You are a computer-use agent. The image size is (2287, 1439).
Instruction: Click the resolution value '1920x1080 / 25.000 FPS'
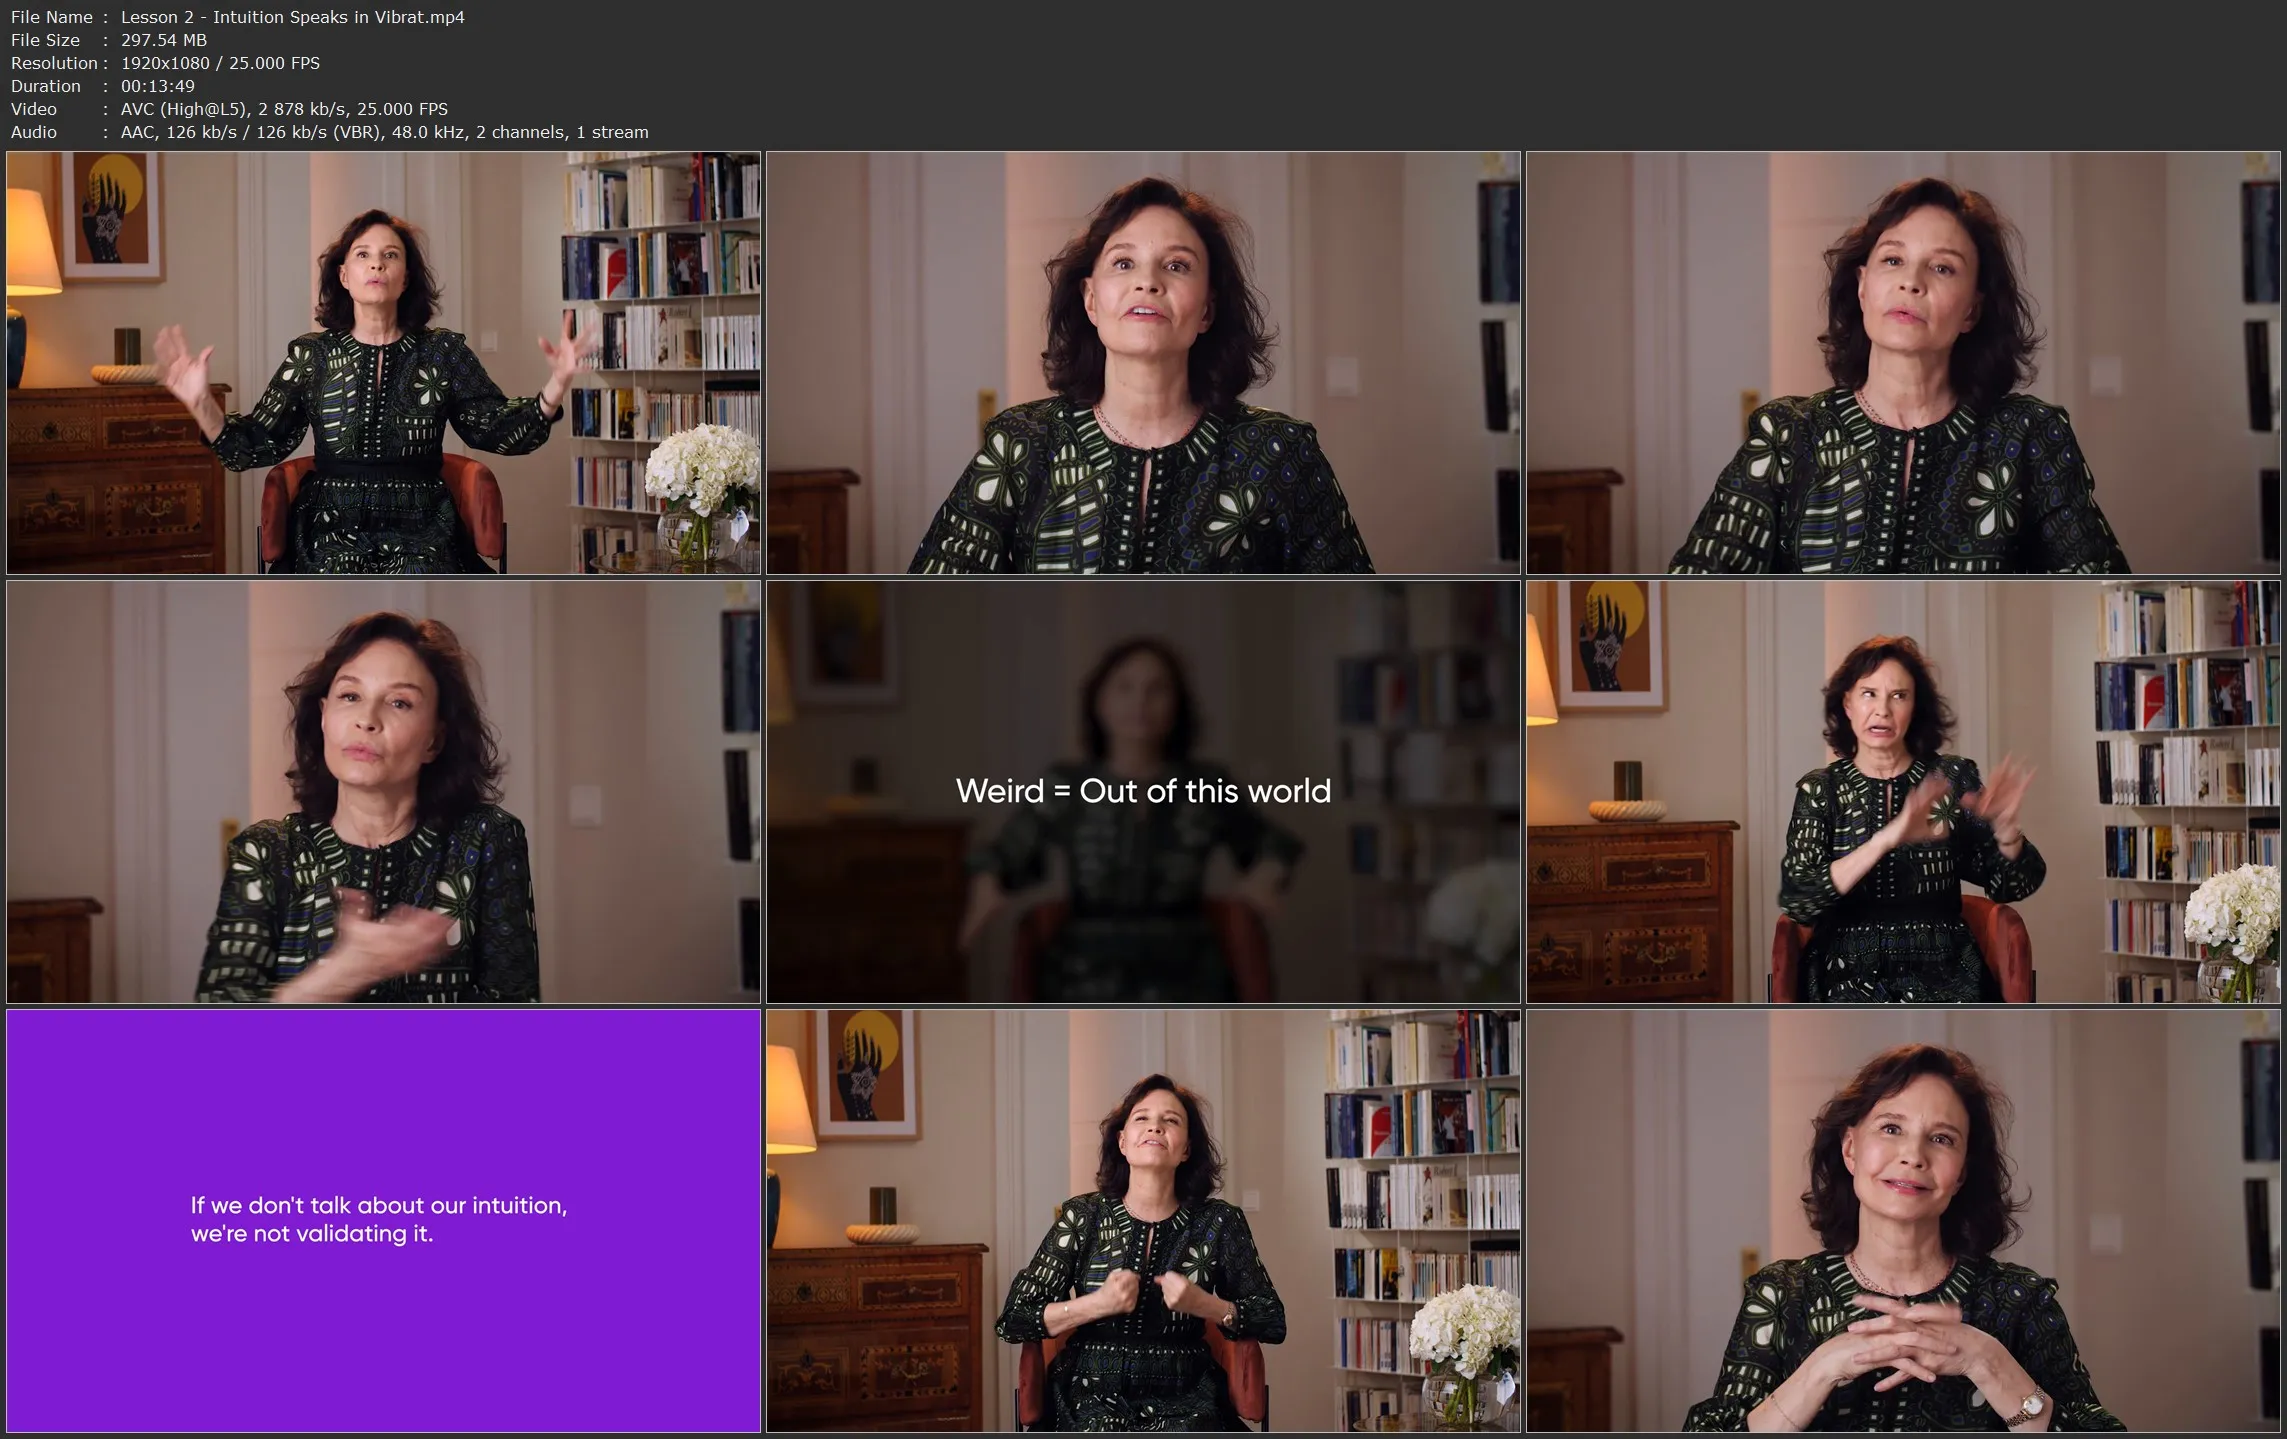[220, 63]
